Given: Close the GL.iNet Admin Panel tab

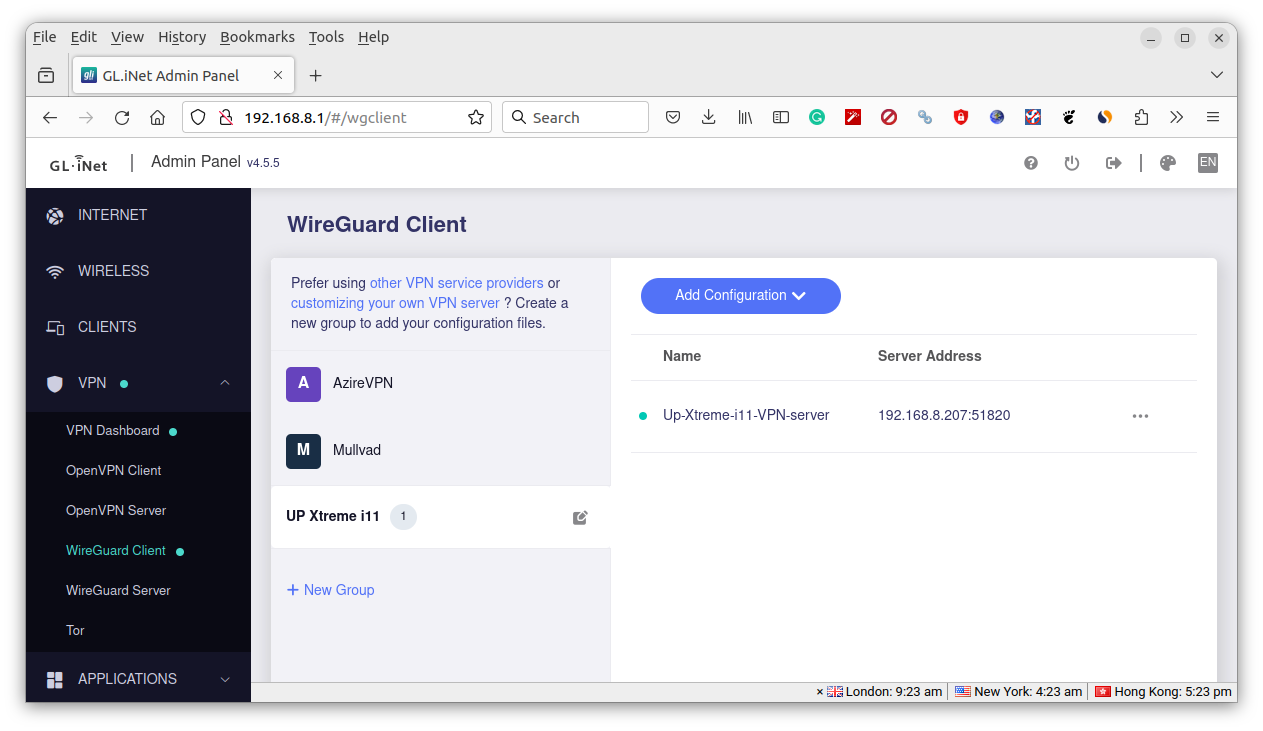Looking at the screenshot, I should (278, 75).
